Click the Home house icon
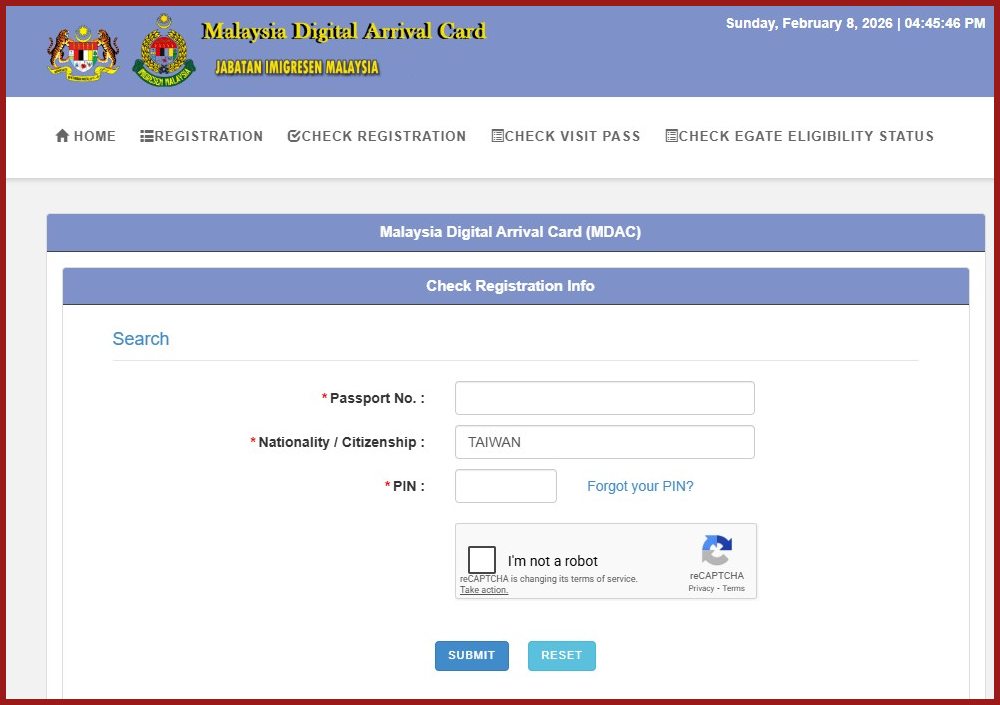 click(62, 136)
